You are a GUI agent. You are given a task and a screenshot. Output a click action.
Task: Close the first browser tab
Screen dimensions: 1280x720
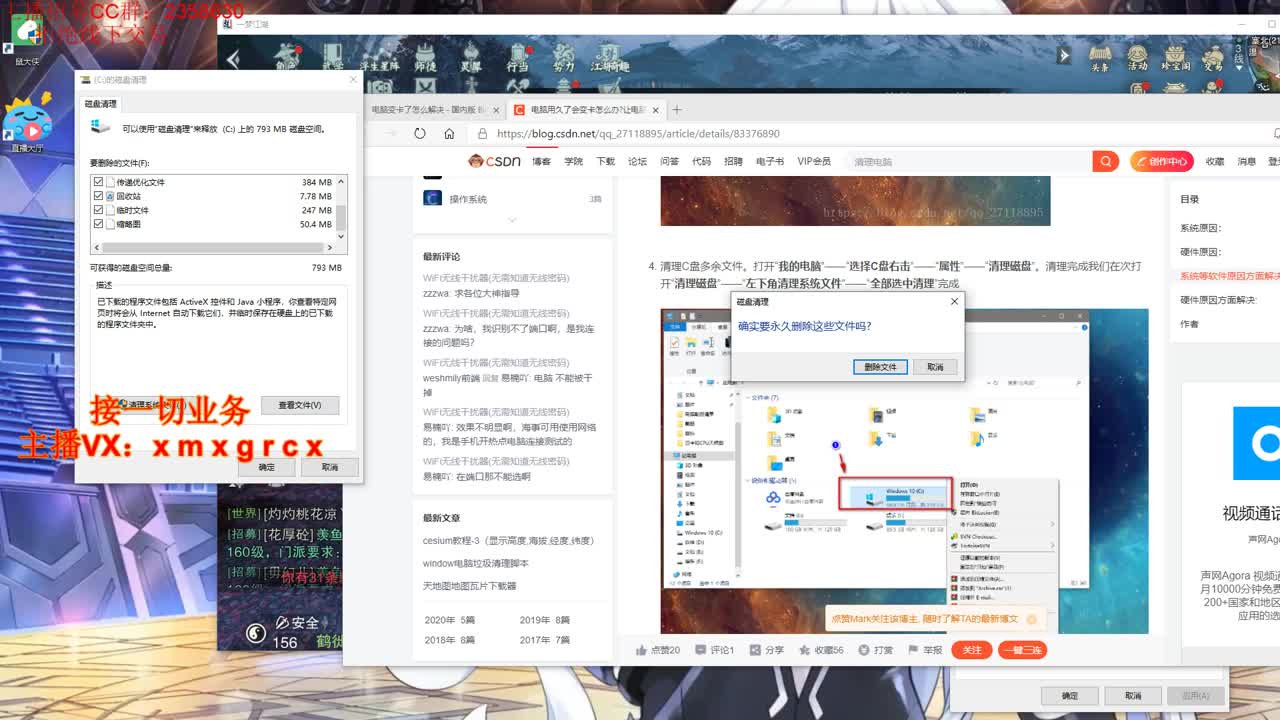[x=495, y=109]
